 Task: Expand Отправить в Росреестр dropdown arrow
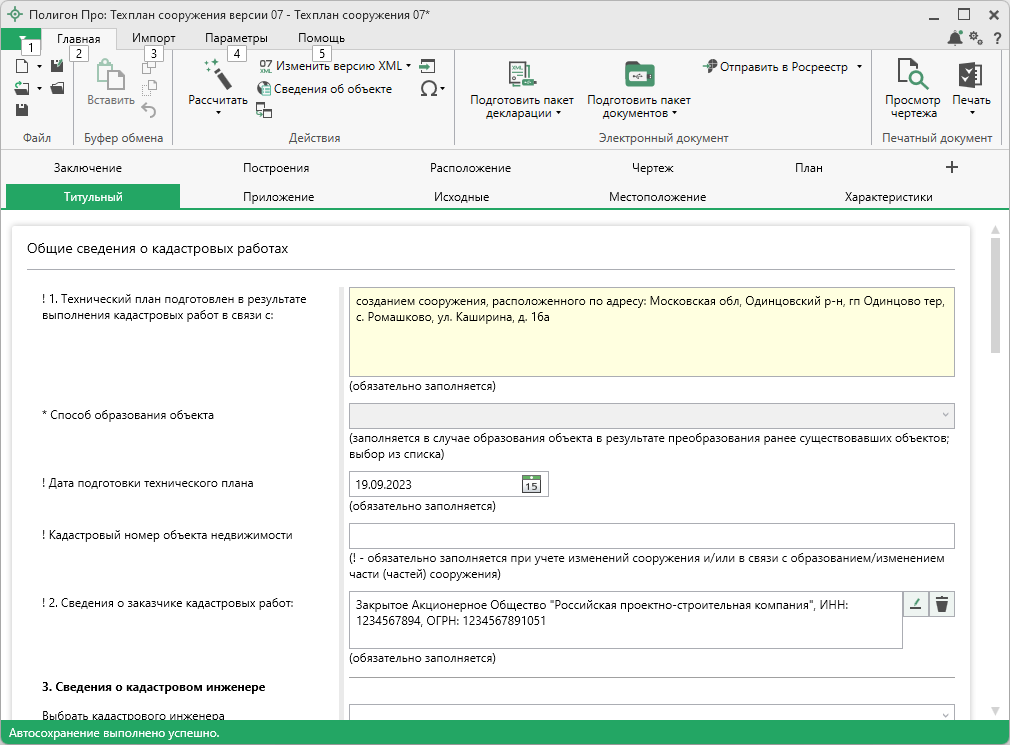tap(859, 67)
